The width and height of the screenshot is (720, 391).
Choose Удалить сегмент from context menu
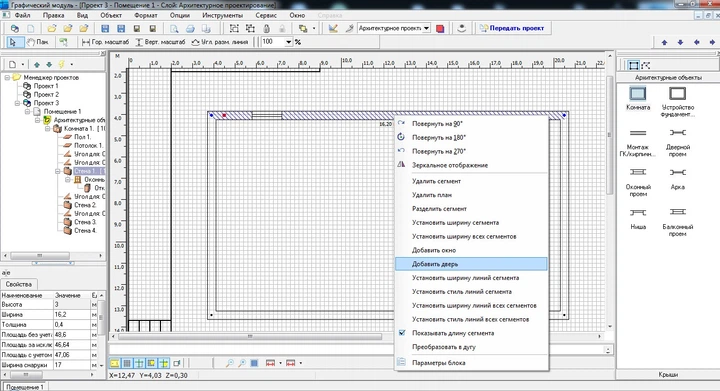coord(472,181)
